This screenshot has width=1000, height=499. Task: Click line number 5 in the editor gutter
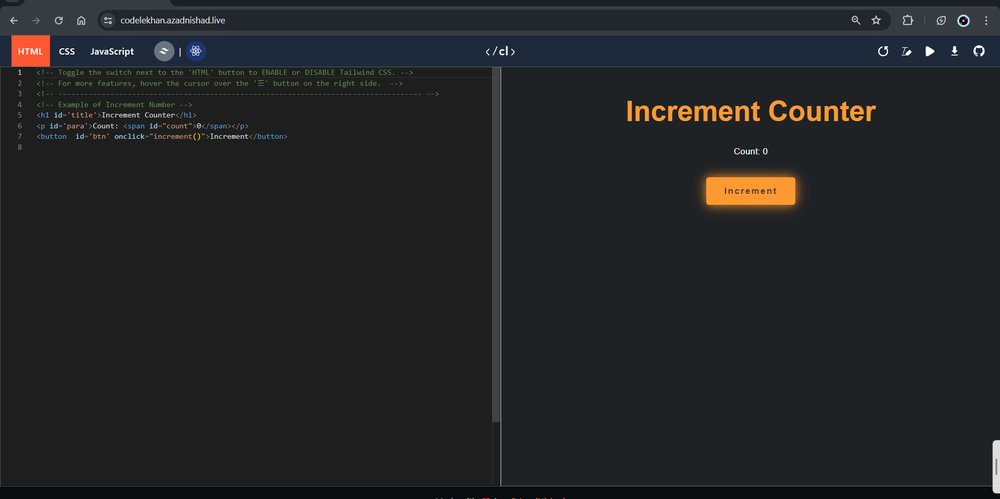(x=20, y=115)
